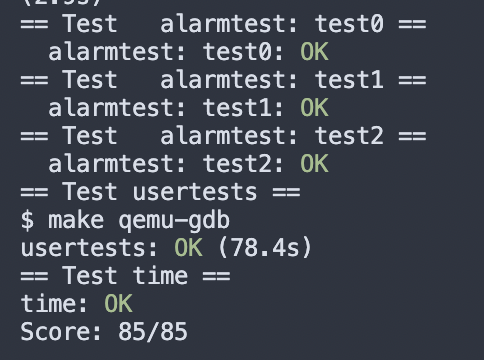Select the 'alarmtest: test2:' result text
The height and width of the screenshot is (360, 484).
pos(166,164)
